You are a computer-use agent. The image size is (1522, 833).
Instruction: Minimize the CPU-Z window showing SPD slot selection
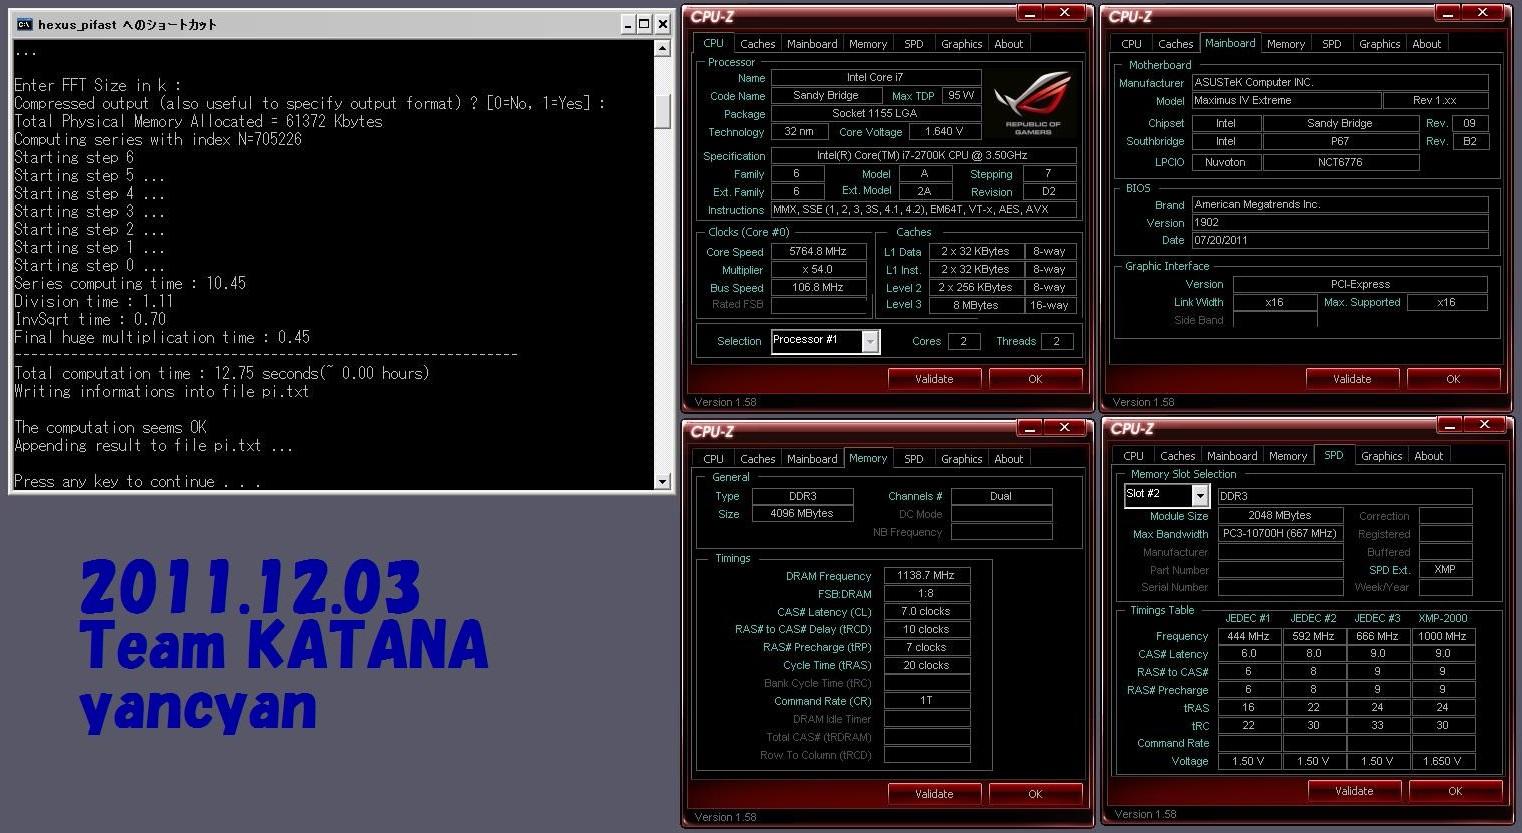(x=1448, y=425)
